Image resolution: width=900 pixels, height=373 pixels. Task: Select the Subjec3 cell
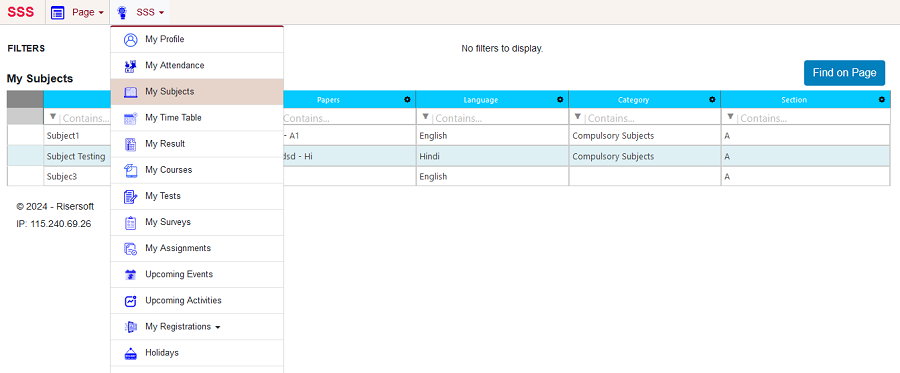(77, 177)
